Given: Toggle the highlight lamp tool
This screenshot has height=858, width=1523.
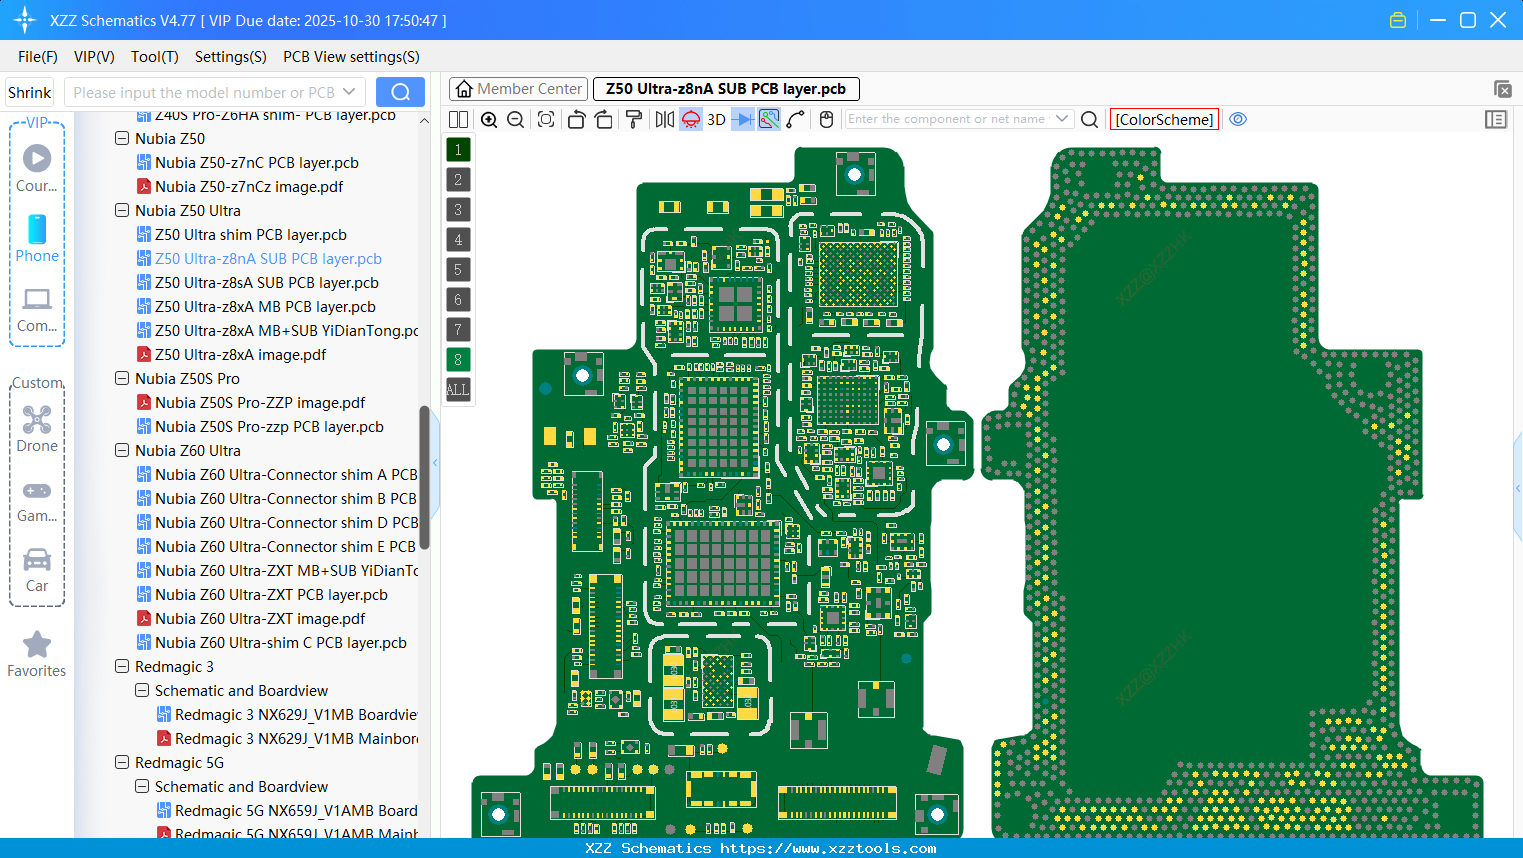Looking at the screenshot, I should (692, 119).
